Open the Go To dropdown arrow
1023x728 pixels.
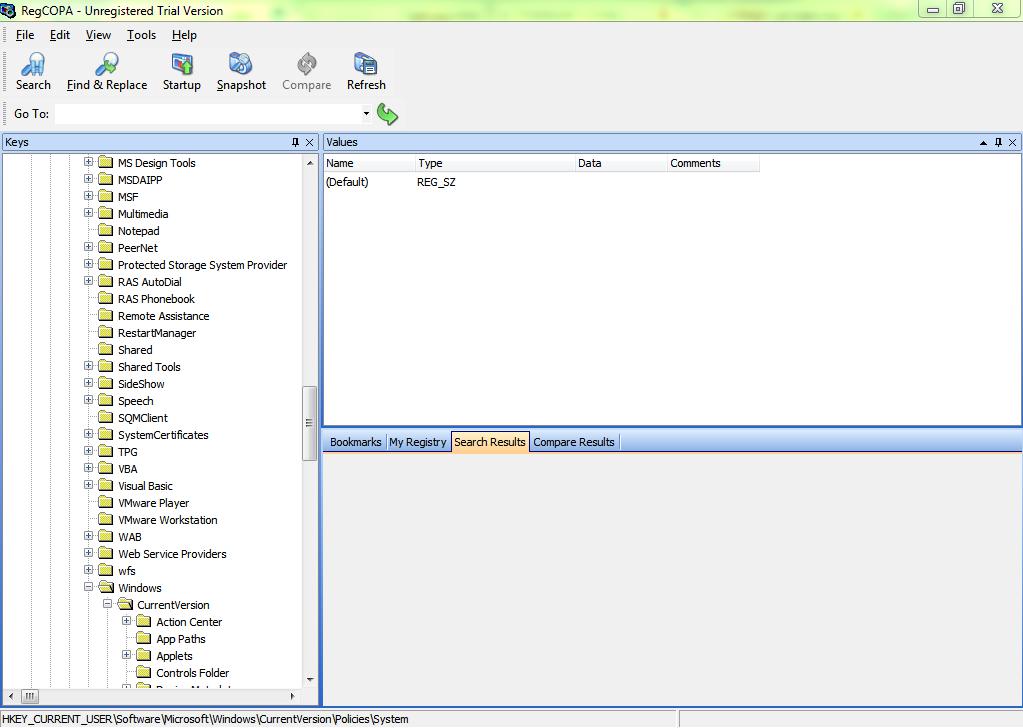point(366,114)
